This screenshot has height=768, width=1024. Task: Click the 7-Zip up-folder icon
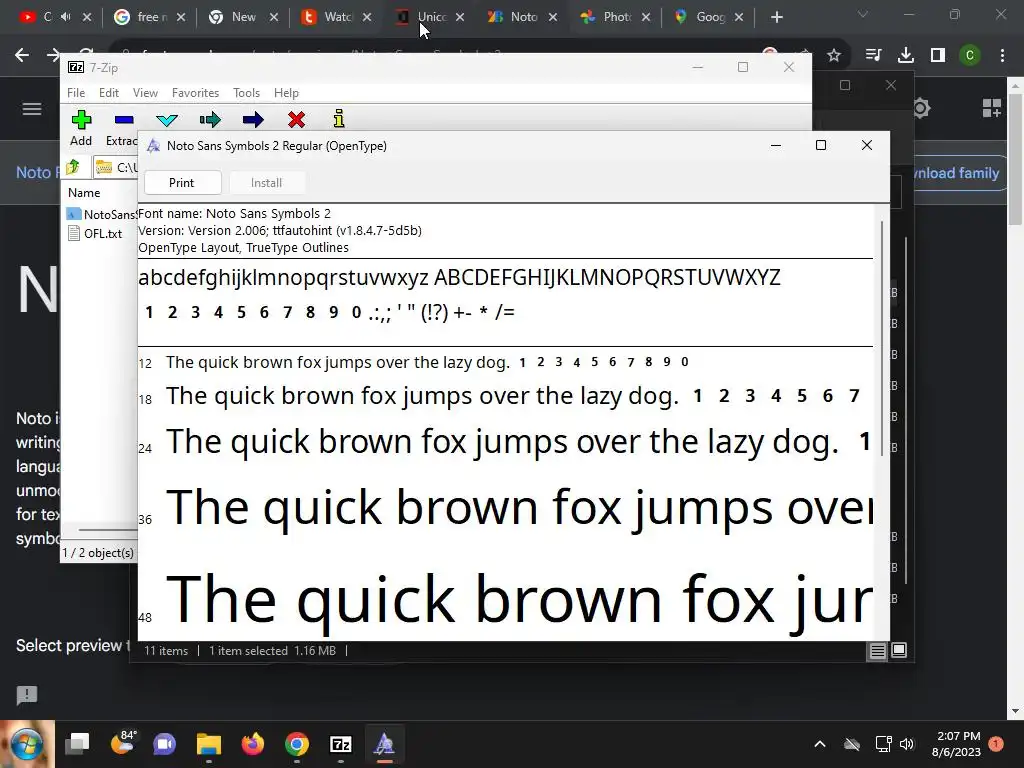(x=73, y=167)
